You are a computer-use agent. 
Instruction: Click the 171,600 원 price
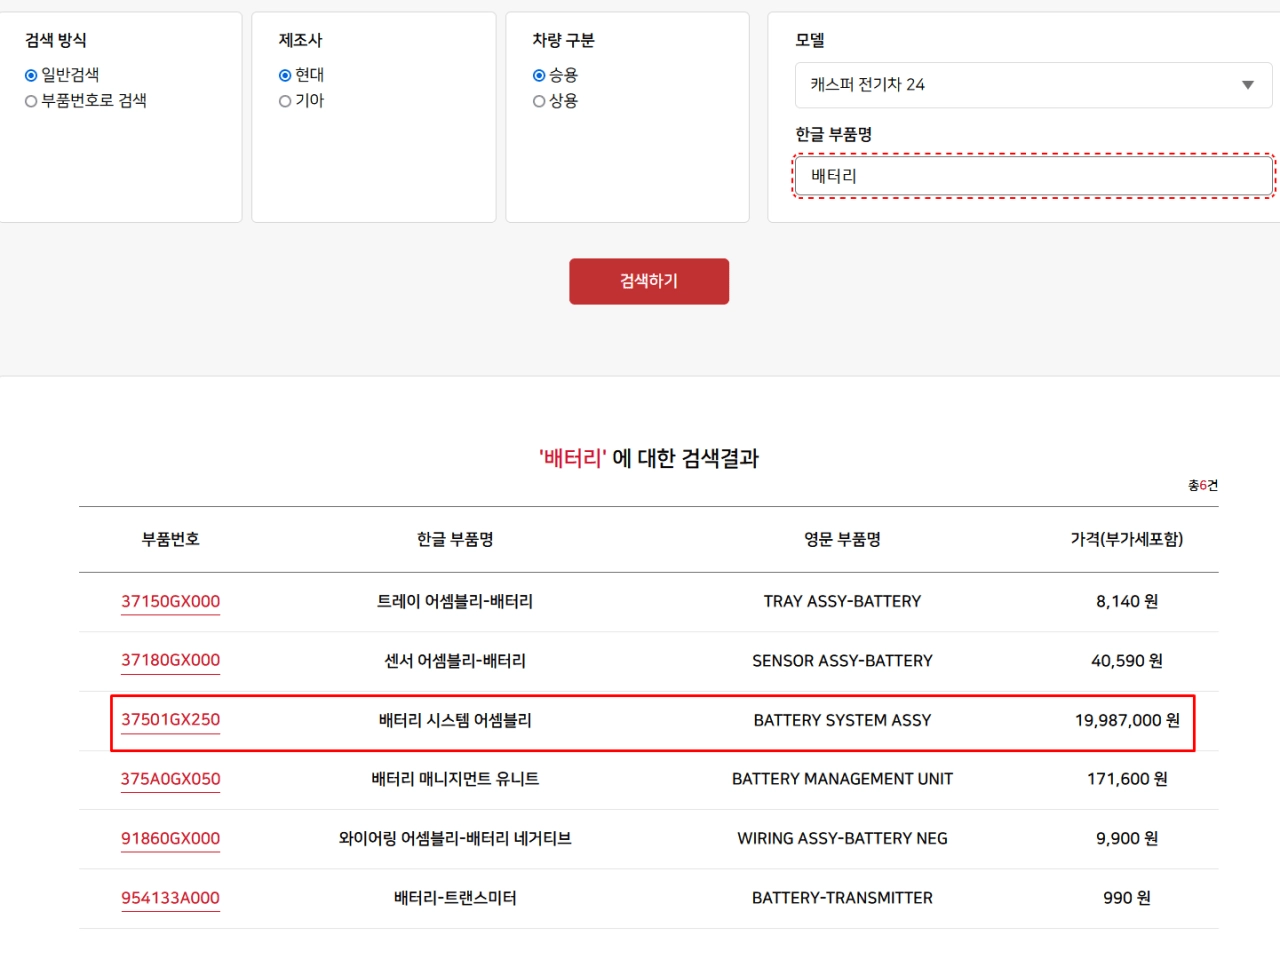(1127, 779)
